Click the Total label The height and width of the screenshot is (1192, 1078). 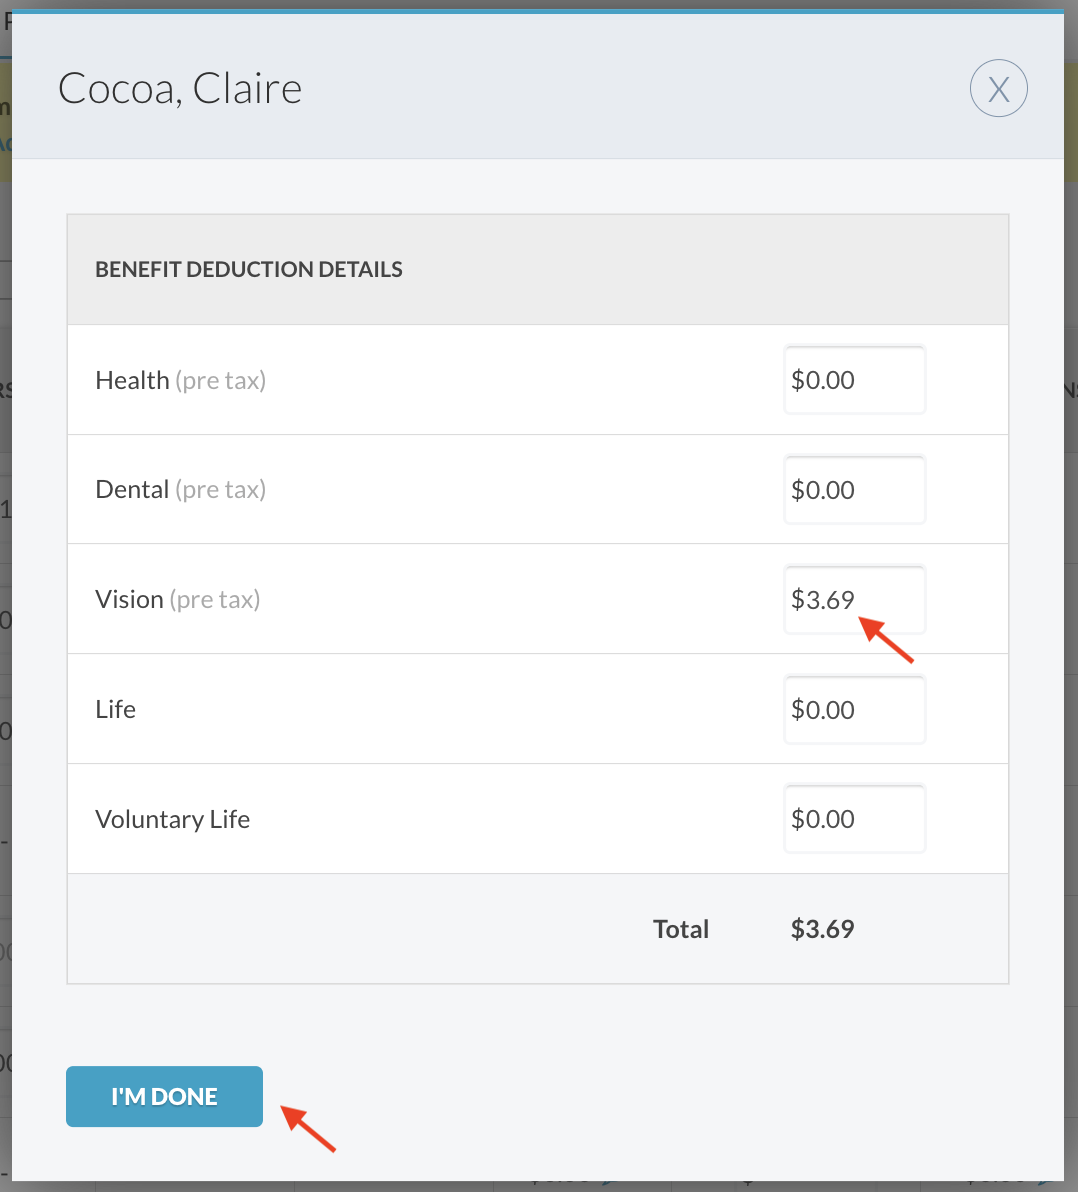coord(680,929)
